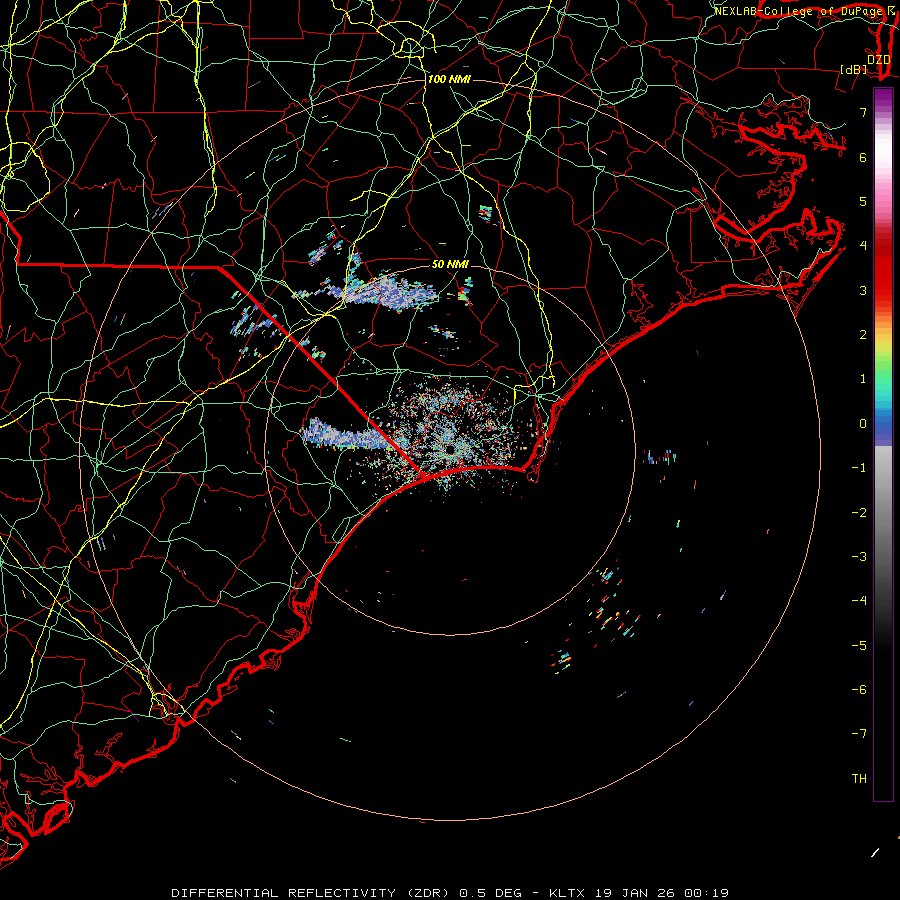The width and height of the screenshot is (900, 900).
Task: Click the -1 value on the dB scale
Action: (859, 468)
